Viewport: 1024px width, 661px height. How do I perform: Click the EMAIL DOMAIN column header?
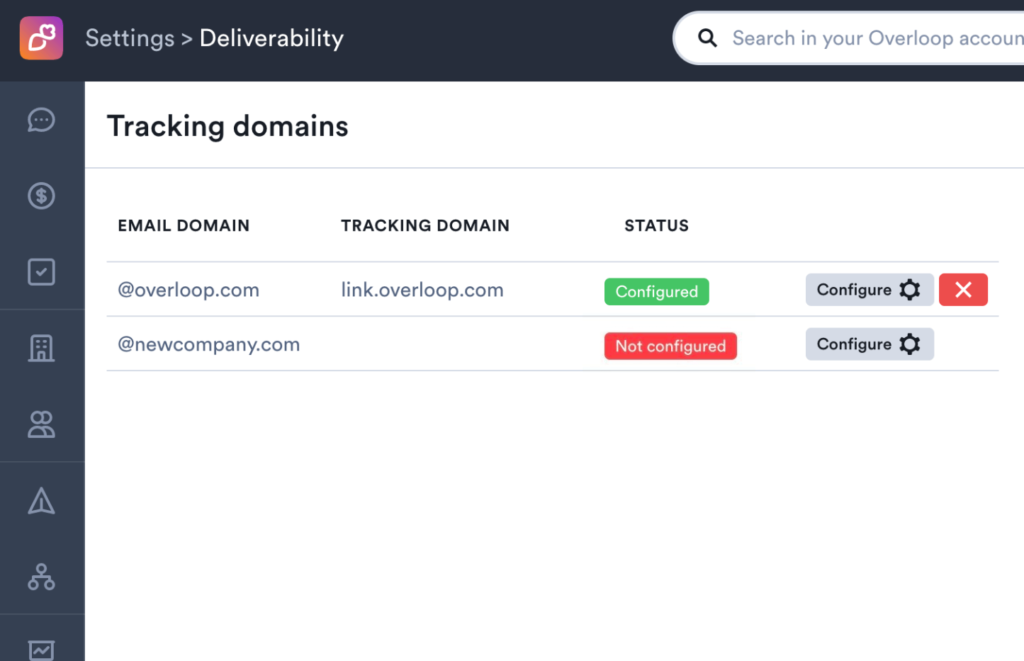click(184, 225)
